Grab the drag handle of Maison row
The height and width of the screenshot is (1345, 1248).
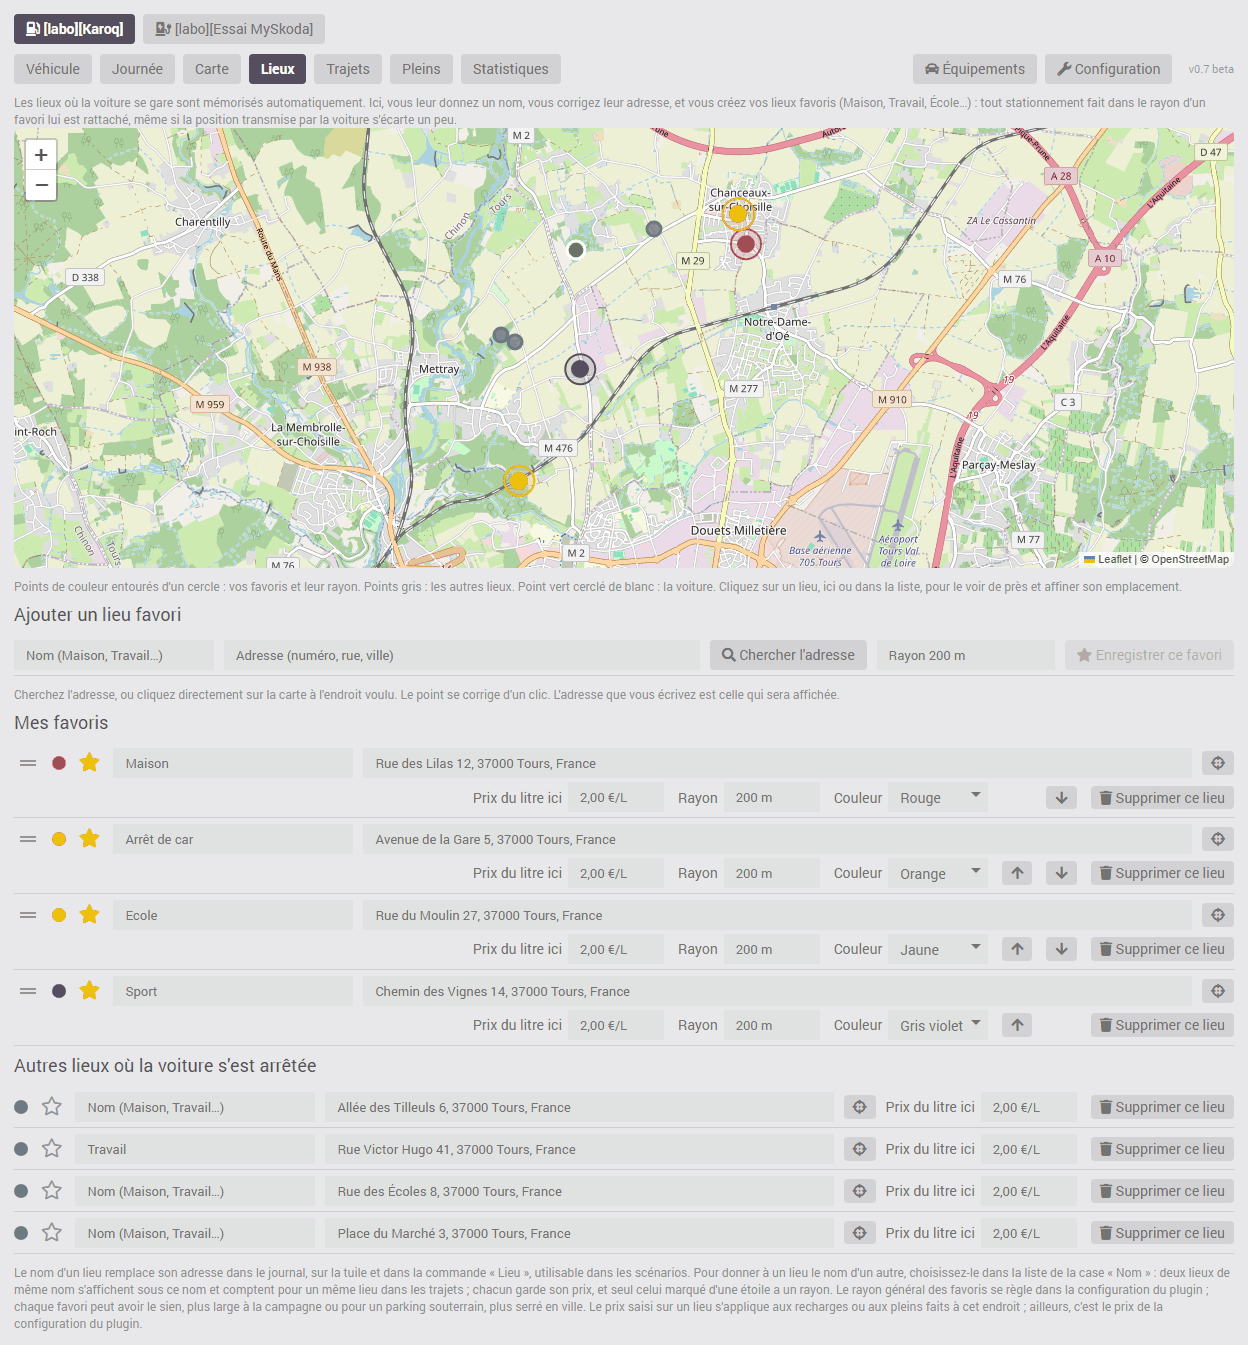tap(28, 763)
